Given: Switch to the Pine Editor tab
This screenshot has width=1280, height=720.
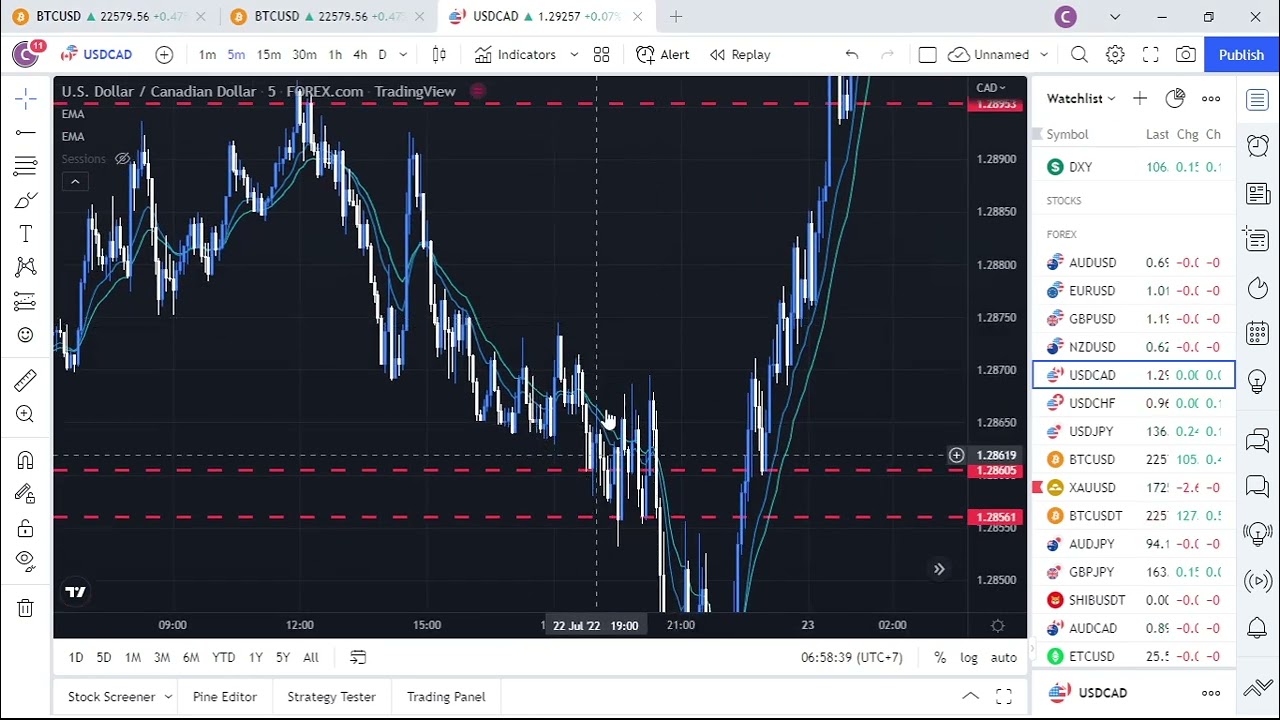Looking at the screenshot, I should pos(224,697).
